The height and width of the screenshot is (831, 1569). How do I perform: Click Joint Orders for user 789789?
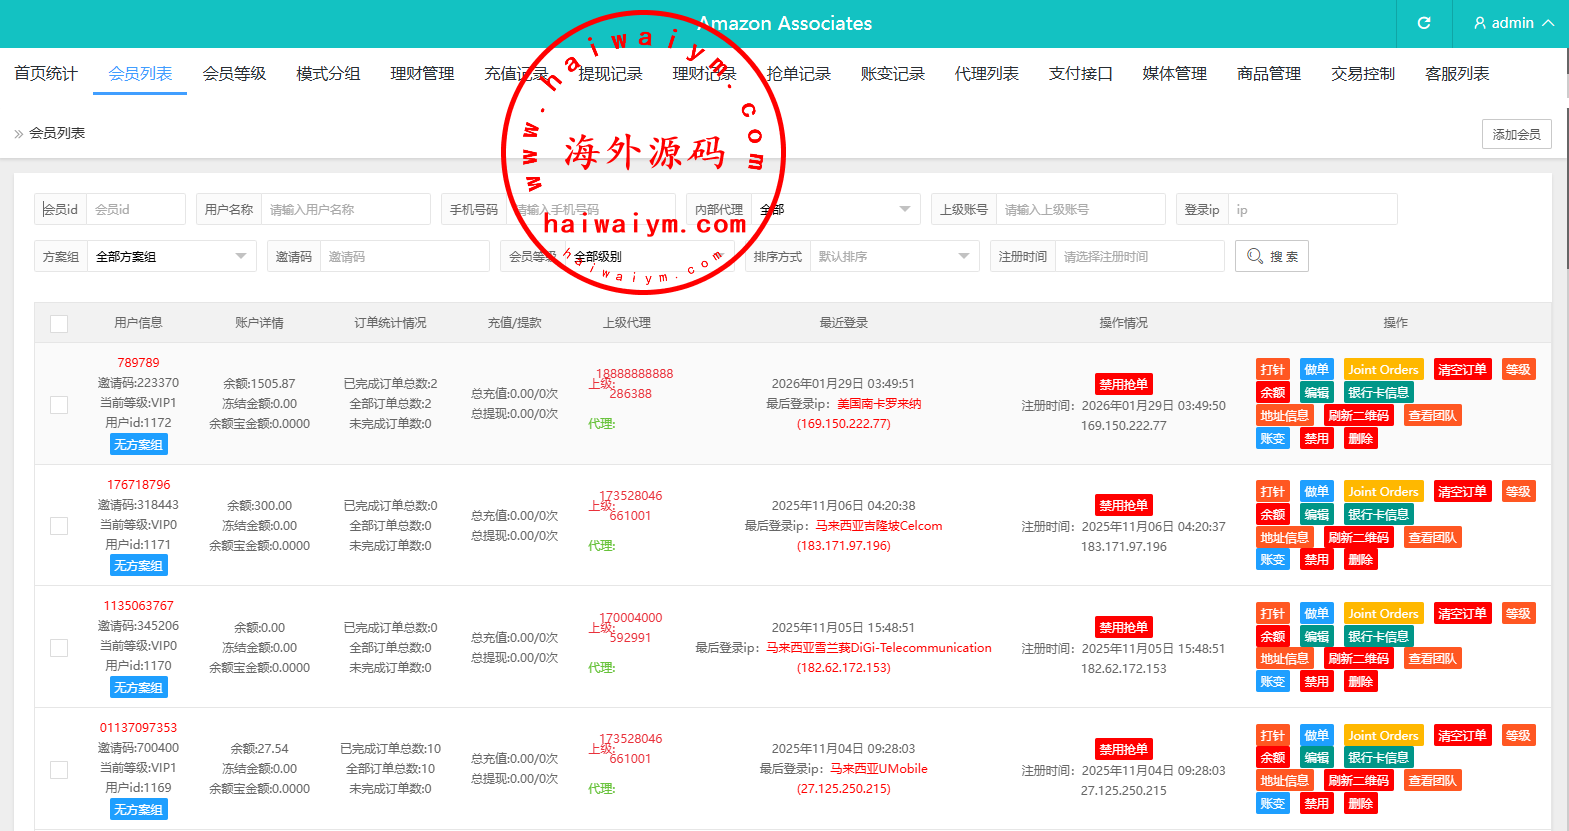point(1383,370)
